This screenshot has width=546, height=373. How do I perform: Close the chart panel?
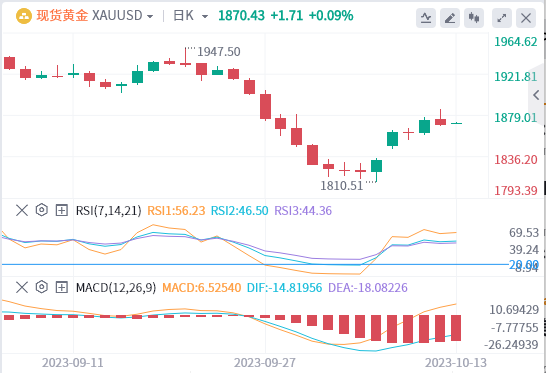coord(526,18)
